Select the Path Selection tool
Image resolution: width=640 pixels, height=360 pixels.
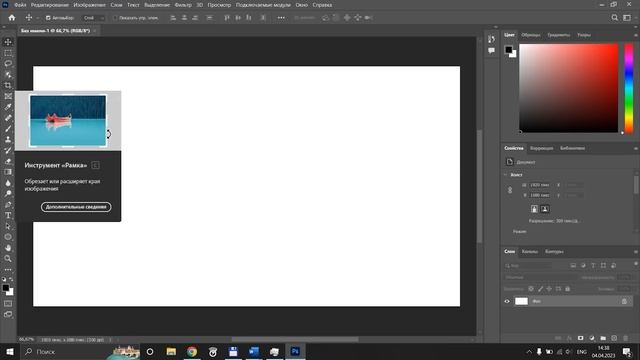8,226
